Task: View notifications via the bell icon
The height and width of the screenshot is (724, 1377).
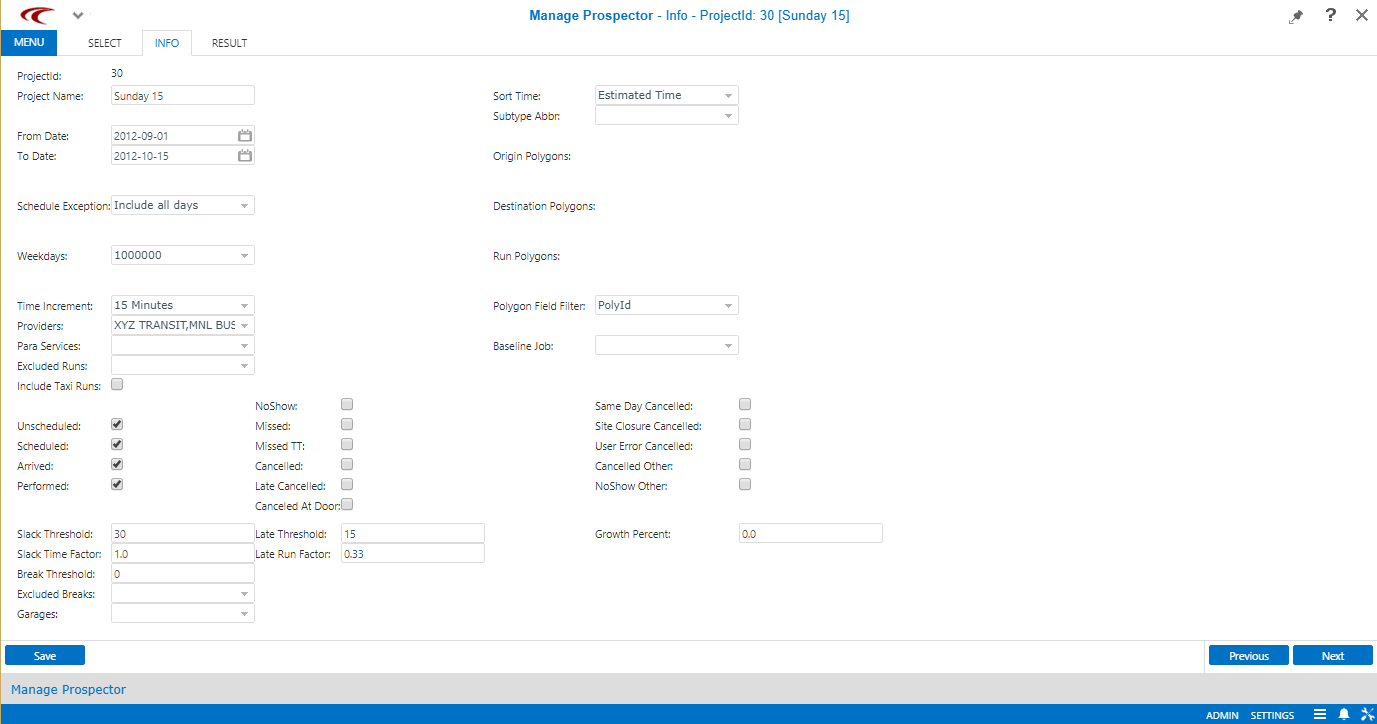Action: tap(1344, 714)
